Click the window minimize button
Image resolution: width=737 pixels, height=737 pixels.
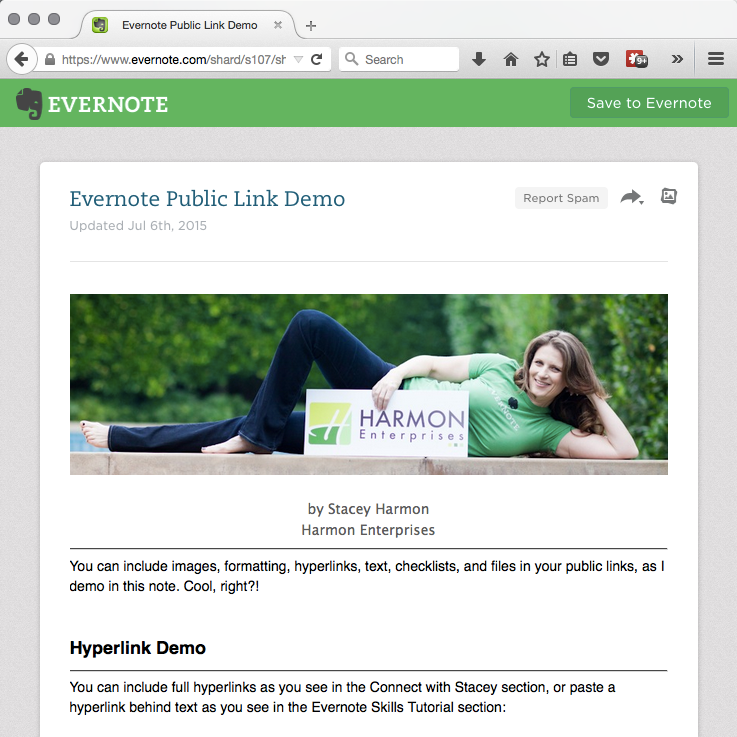34,19
